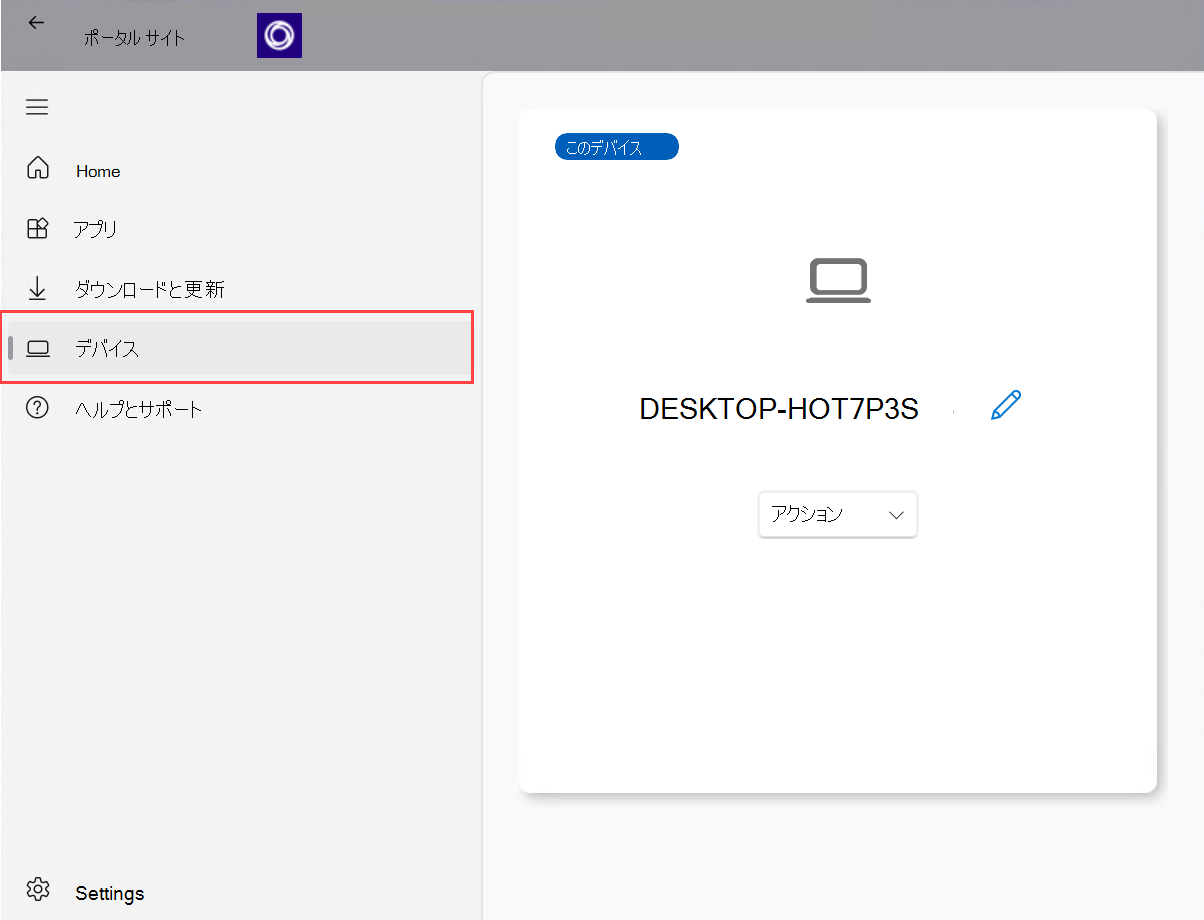Screen dimensions: 1204x920
Task: Open the アプリ page label
Action: 96,230
